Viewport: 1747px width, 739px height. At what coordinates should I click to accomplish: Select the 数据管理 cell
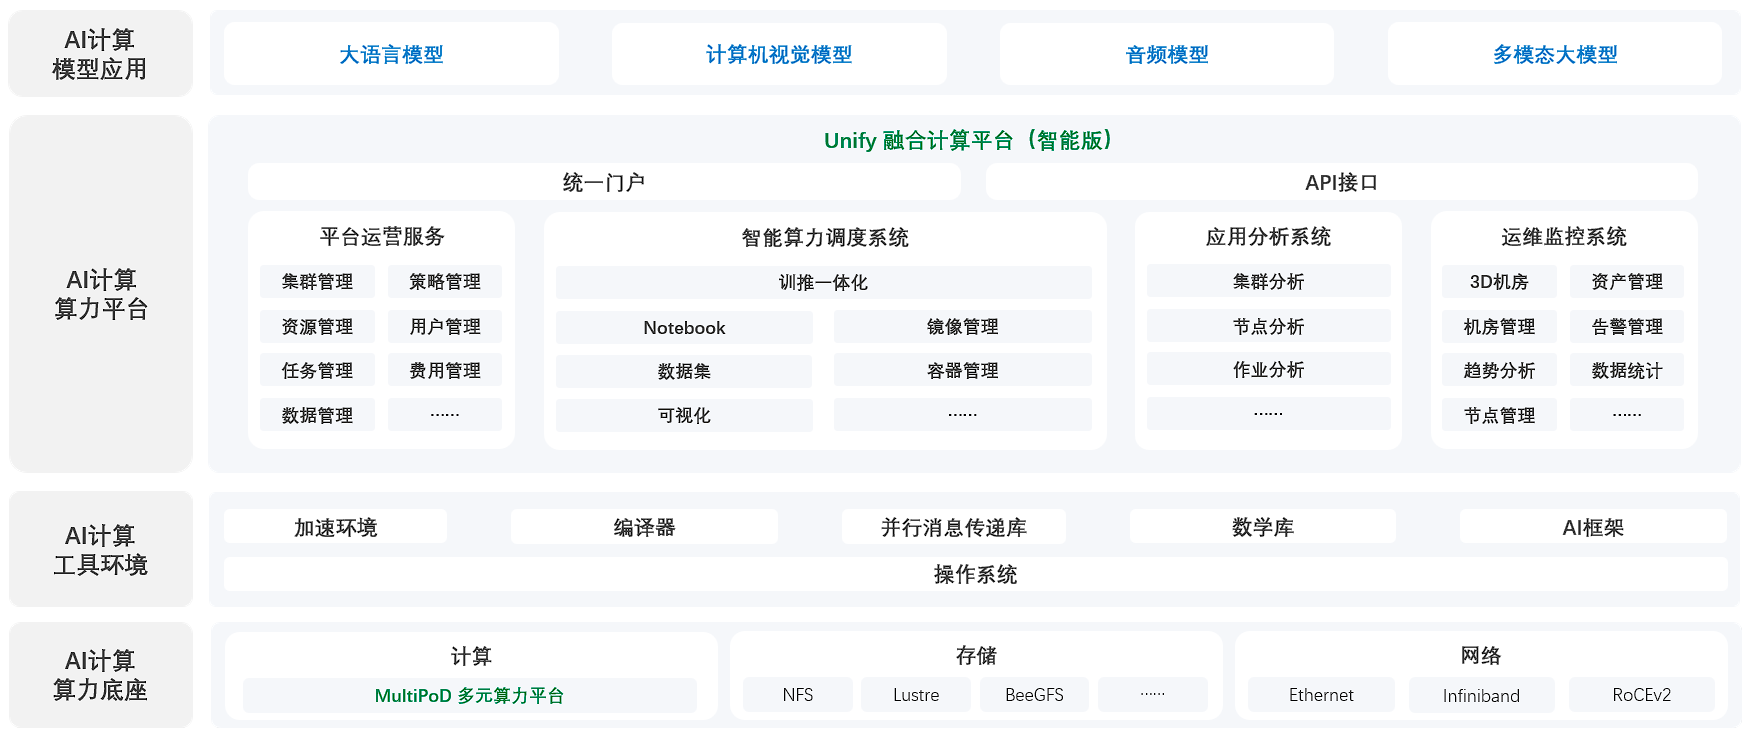(317, 415)
